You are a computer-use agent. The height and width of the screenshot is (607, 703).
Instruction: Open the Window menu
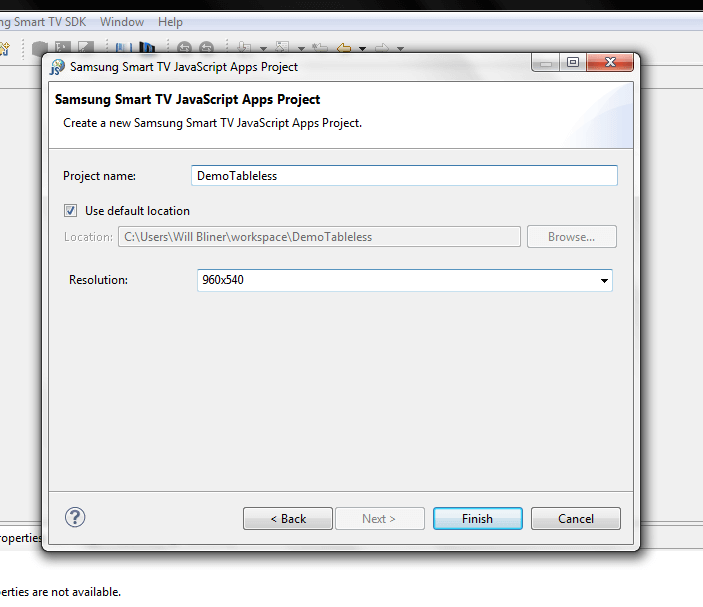coord(122,22)
